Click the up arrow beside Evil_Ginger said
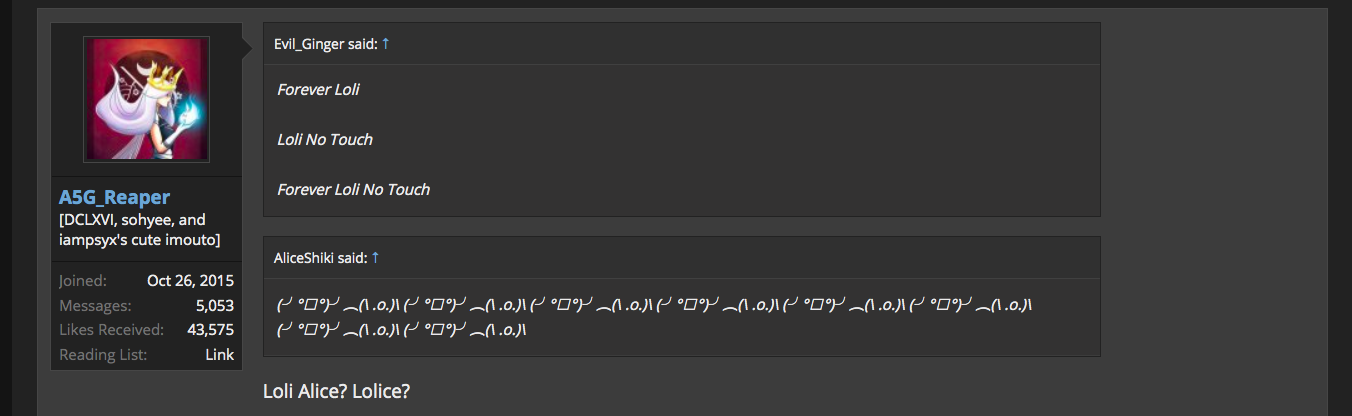The image size is (1352, 416). click(386, 44)
